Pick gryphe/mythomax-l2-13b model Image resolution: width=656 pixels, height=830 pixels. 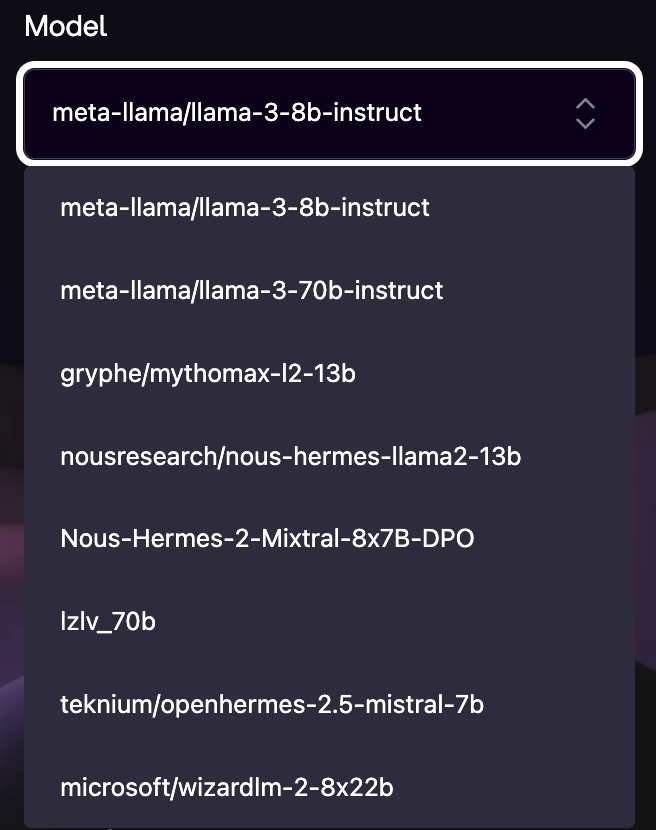(208, 374)
